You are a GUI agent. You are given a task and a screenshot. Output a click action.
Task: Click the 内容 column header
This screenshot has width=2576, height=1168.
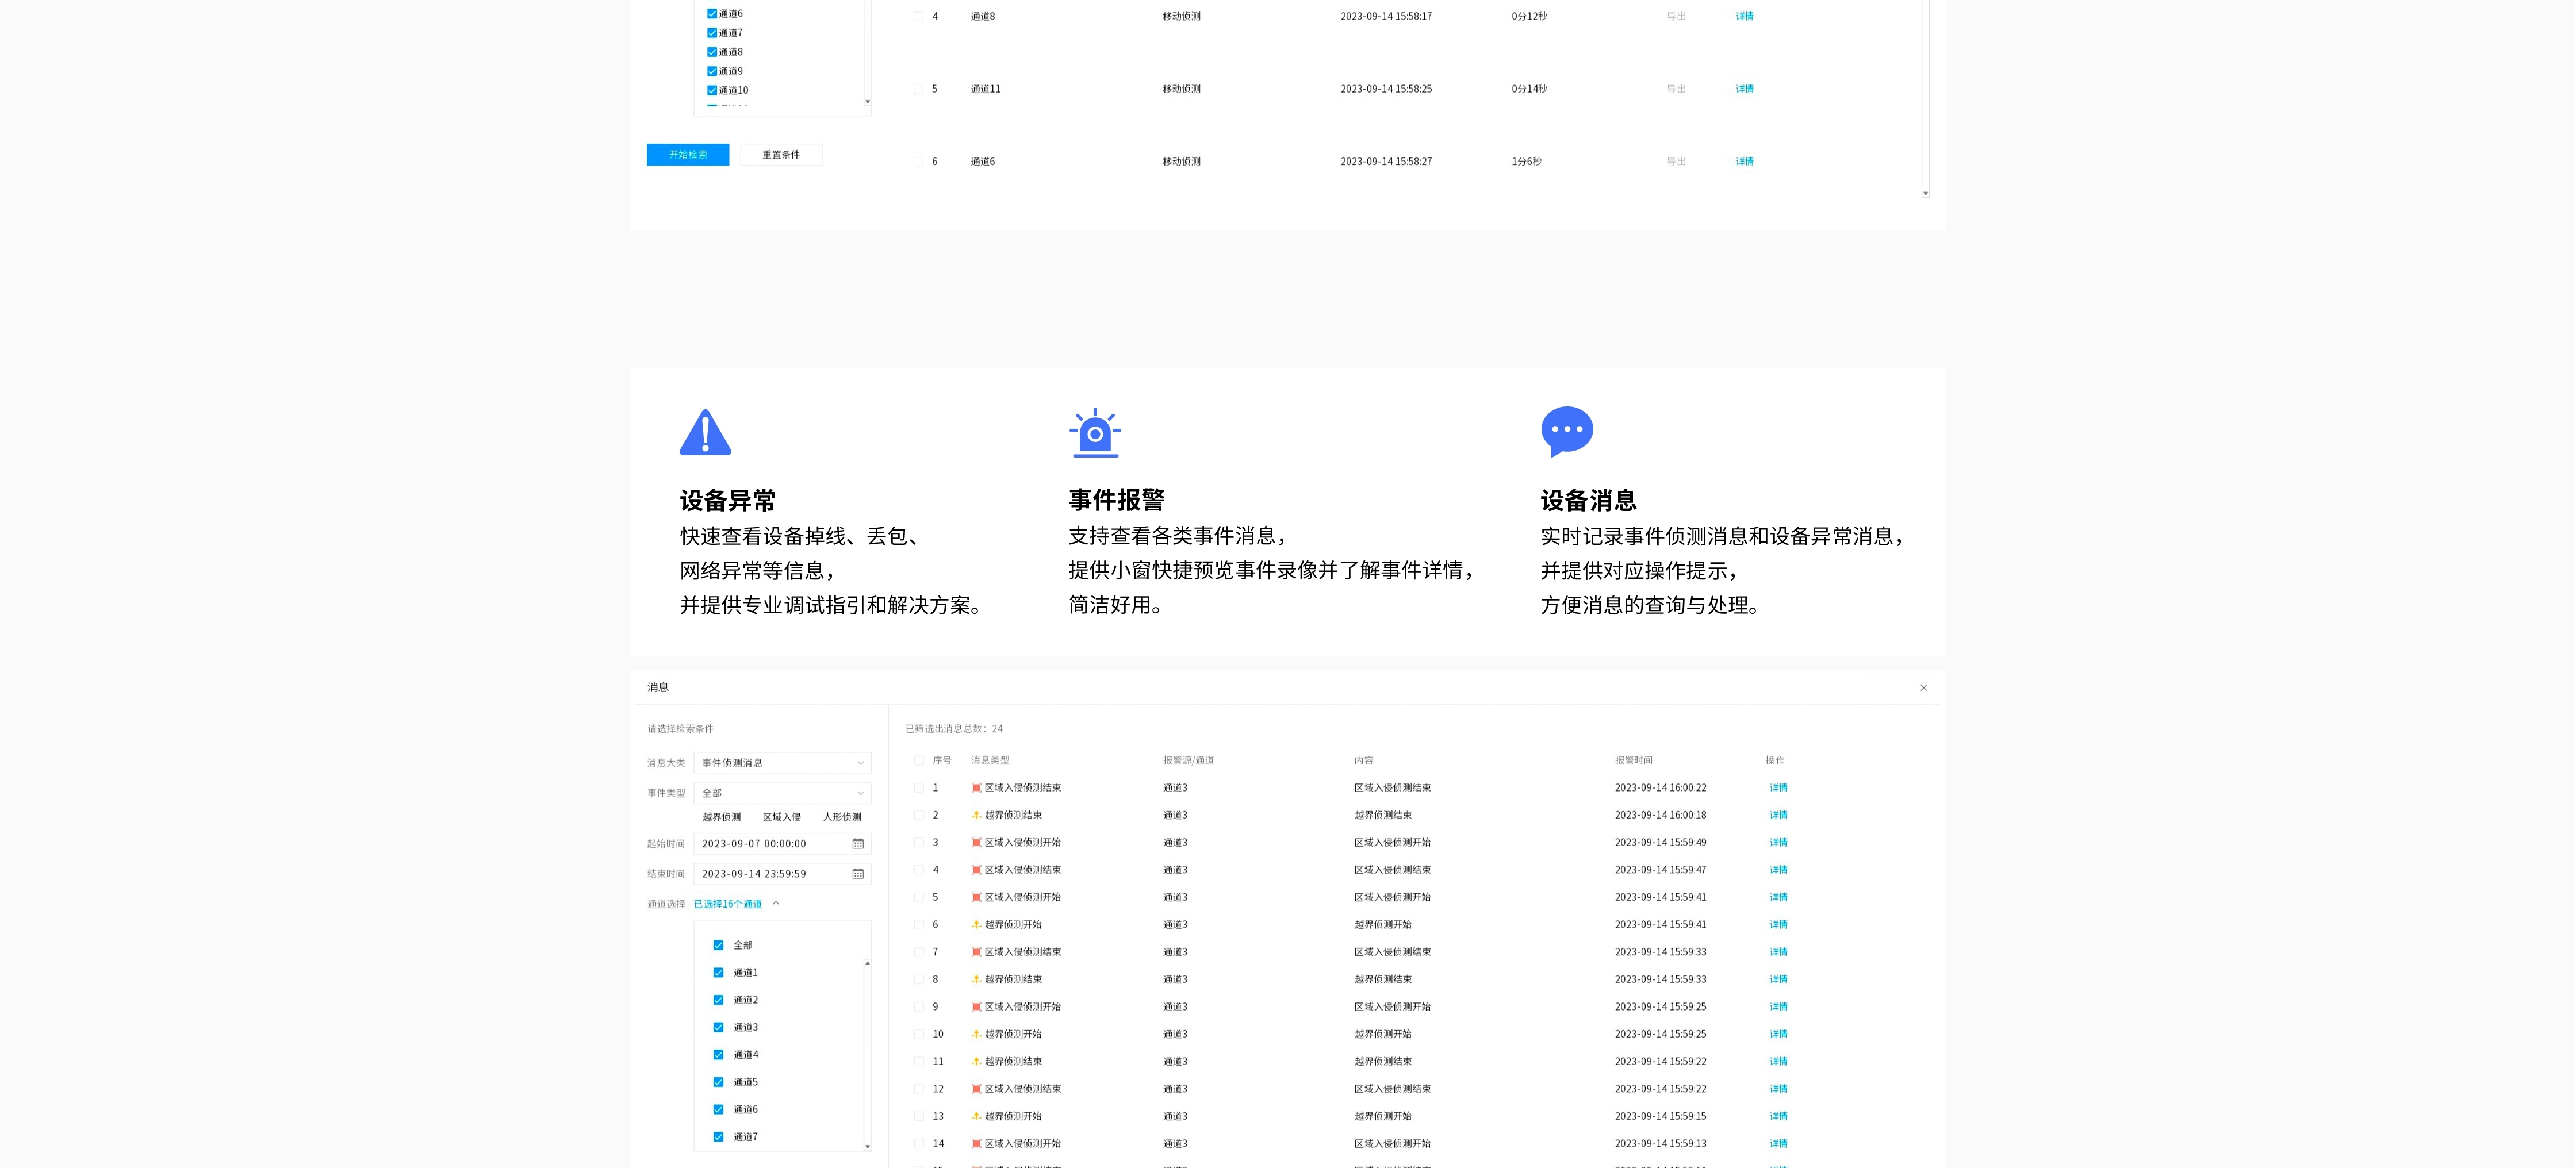point(1364,761)
